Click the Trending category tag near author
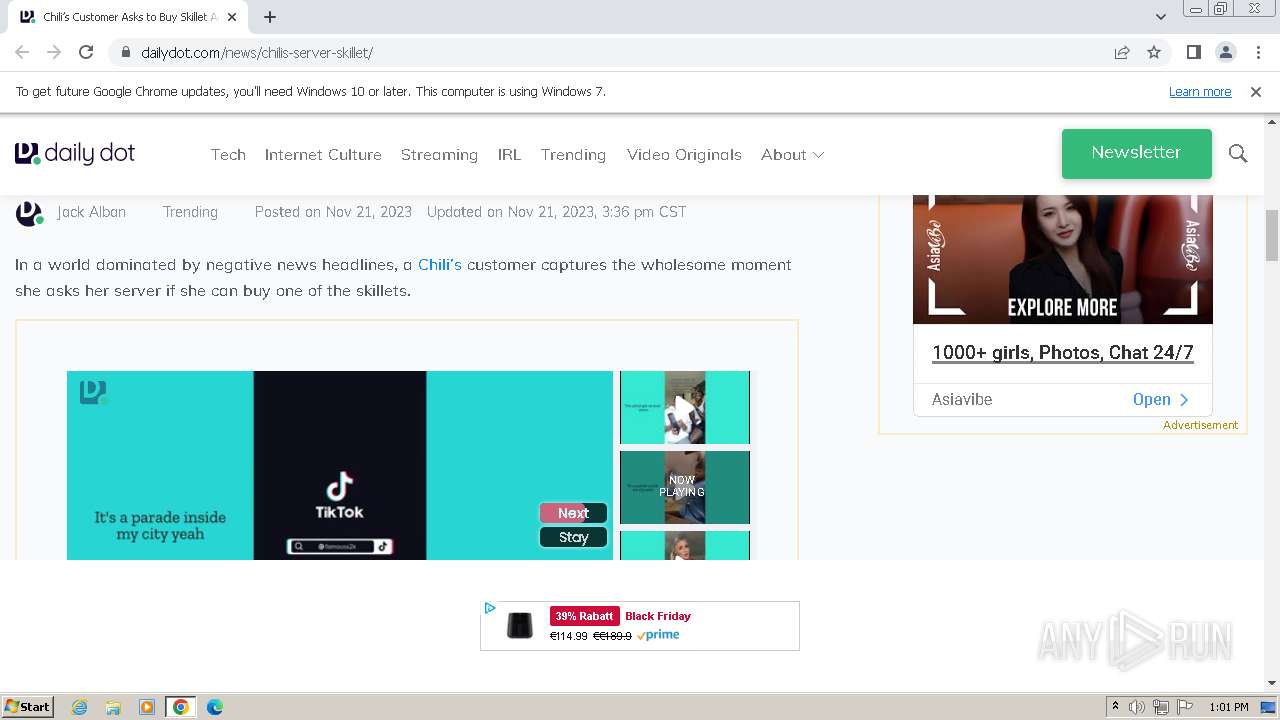This screenshot has height=720, width=1280. click(190, 212)
